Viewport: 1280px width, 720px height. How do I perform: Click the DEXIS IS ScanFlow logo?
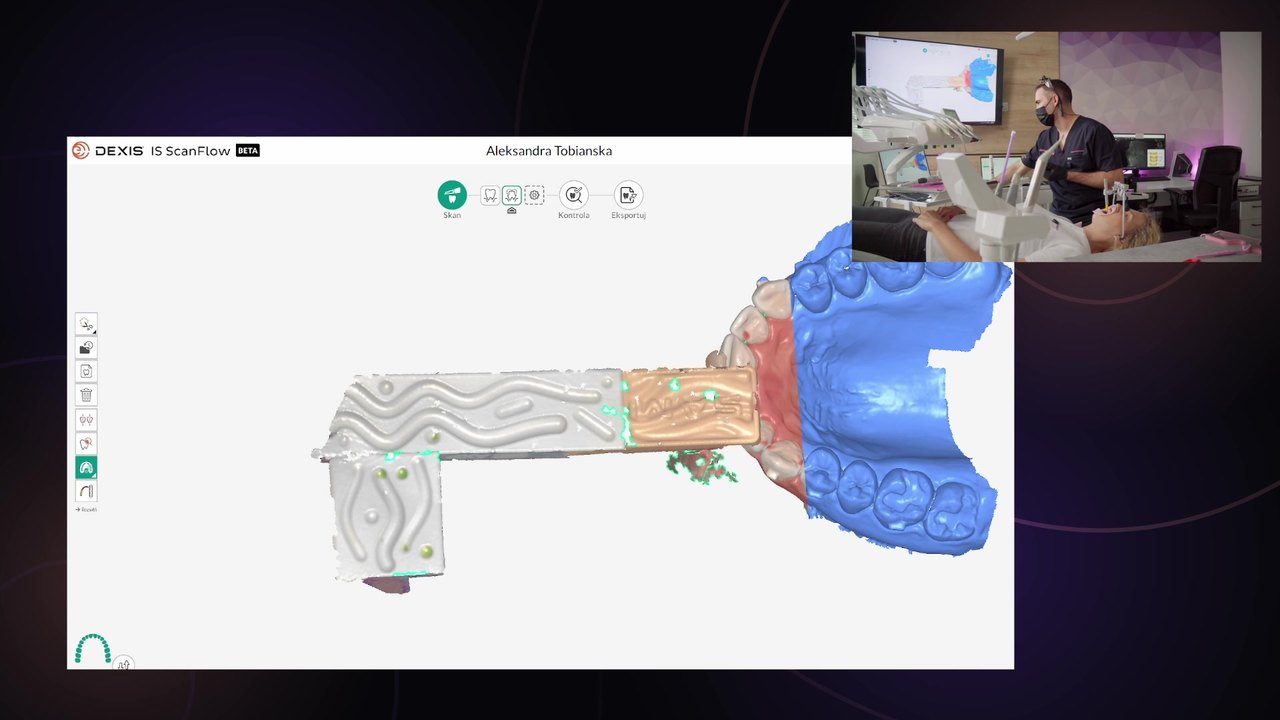pos(151,151)
